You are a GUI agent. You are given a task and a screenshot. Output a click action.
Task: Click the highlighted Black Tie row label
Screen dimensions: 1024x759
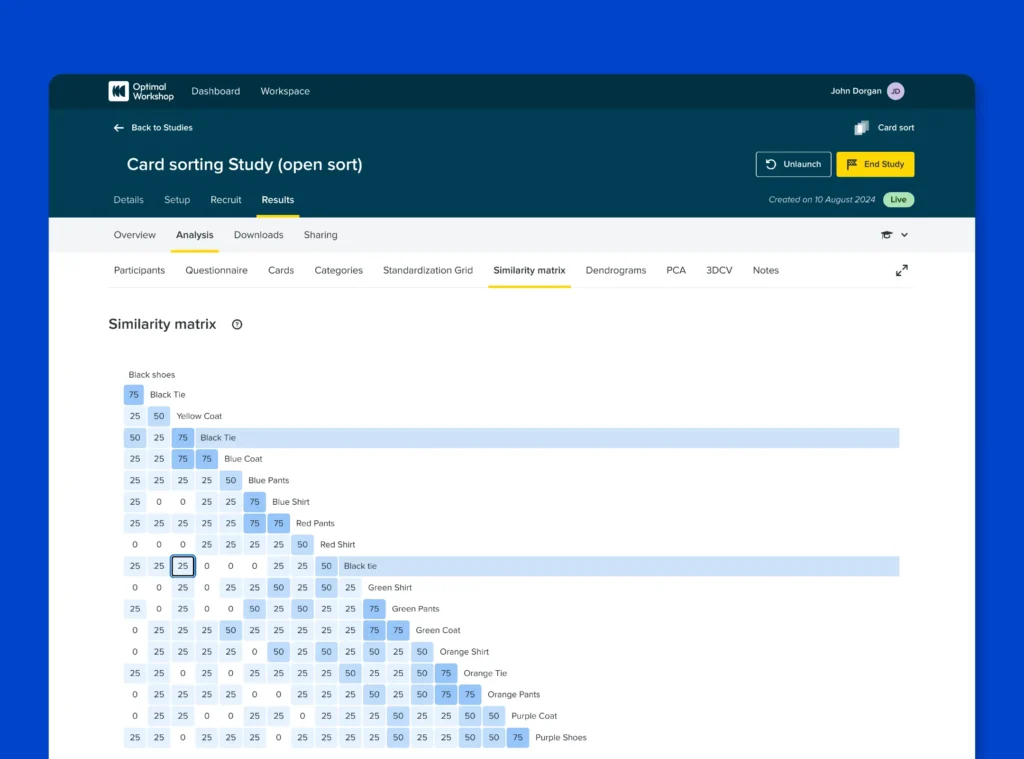[x=218, y=438]
